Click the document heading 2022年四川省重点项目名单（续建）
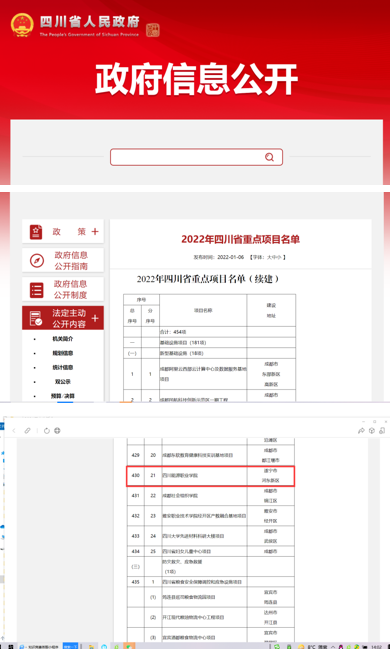Image resolution: width=390 pixels, height=649 pixels. pyautogui.click(x=209, y=279)
